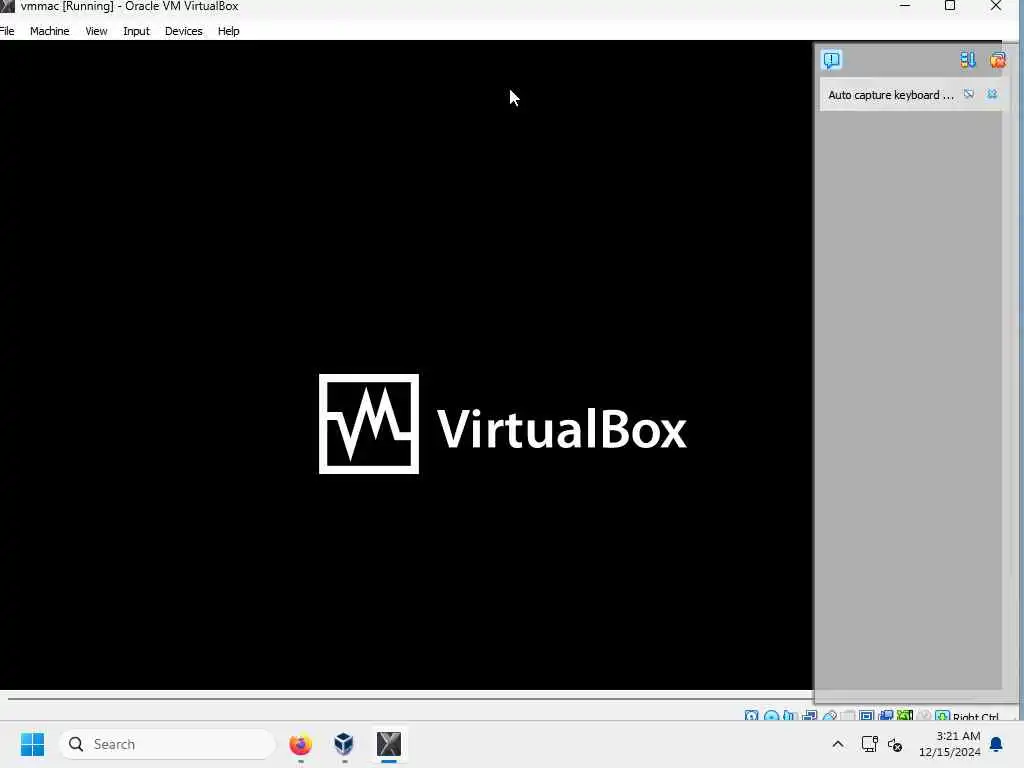Viewport: 1024px width, 768px height.
Task: Open the Help menu
Action: pos(229,31)
